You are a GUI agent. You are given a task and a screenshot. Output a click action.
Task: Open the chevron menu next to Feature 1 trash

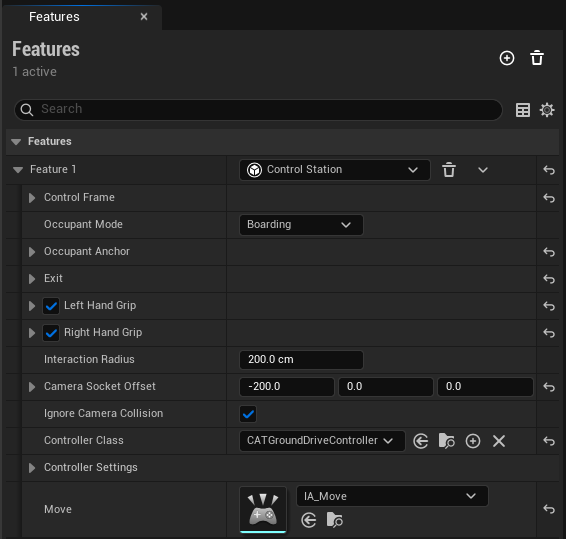483,170
